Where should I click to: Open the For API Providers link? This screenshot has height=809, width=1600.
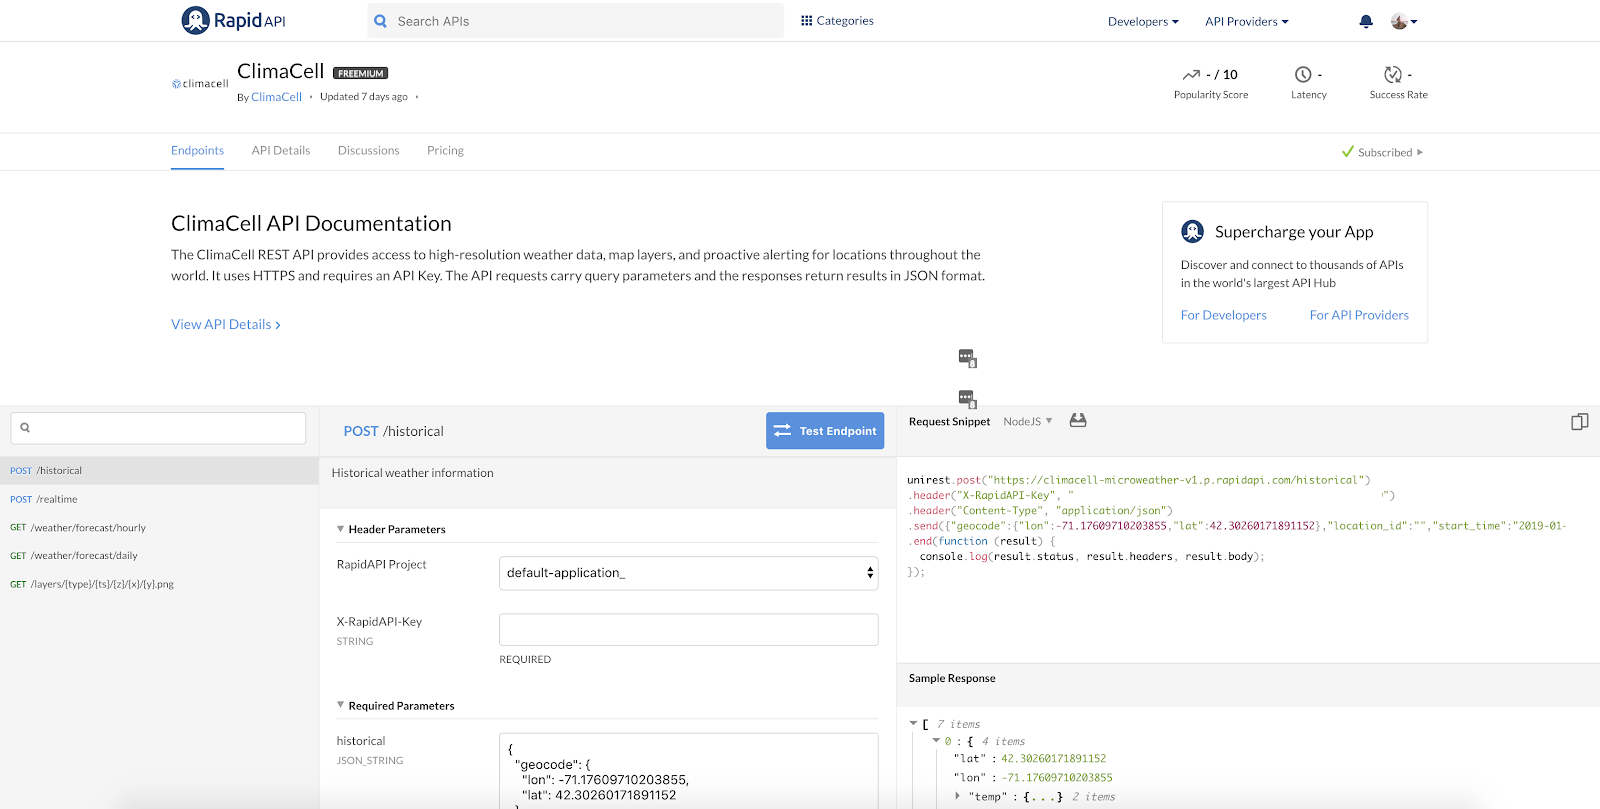(x=1359, y=315)
